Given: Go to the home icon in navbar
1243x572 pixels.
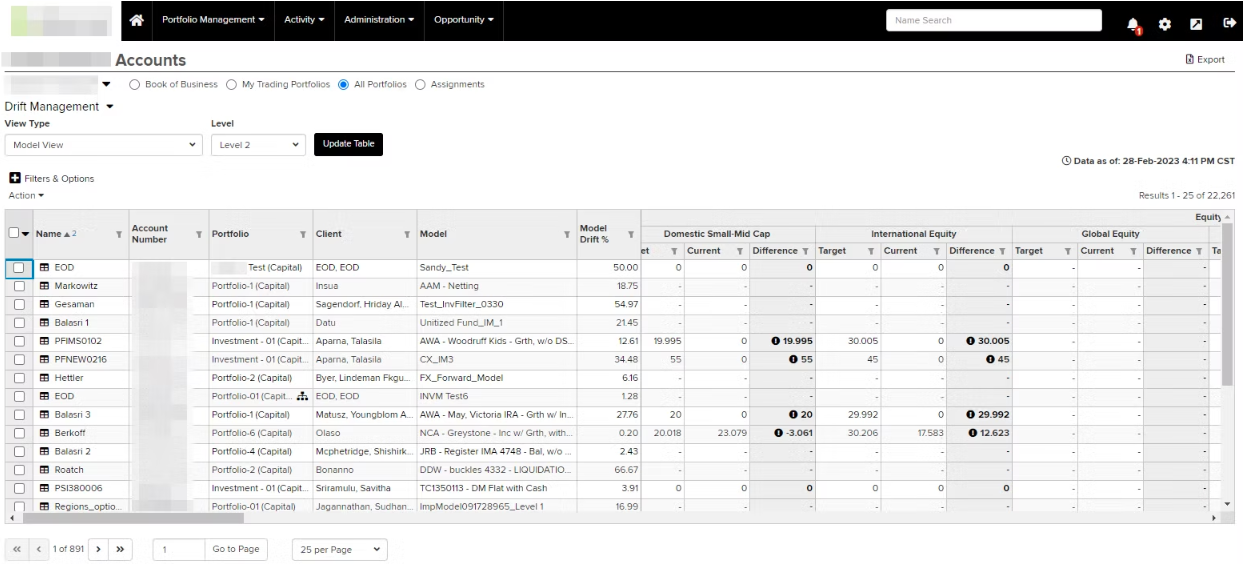Looking at the screenshot, I should point(138,20).
